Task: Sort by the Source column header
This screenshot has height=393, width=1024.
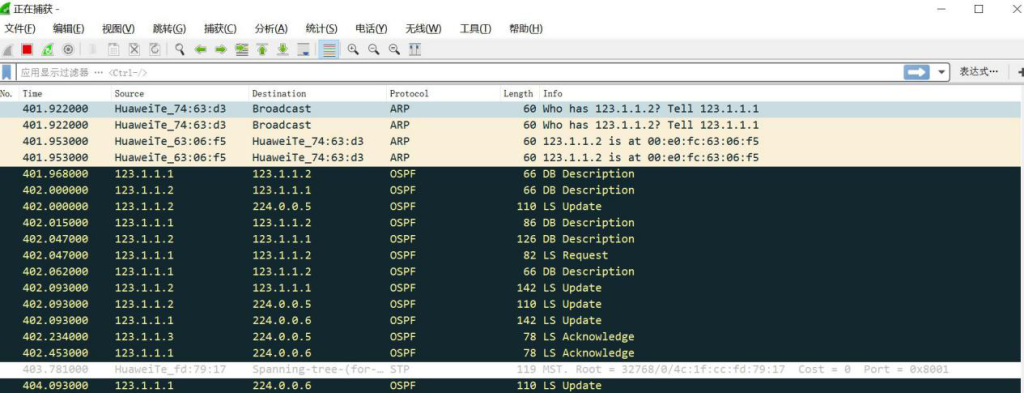Action: click(180, 93)
